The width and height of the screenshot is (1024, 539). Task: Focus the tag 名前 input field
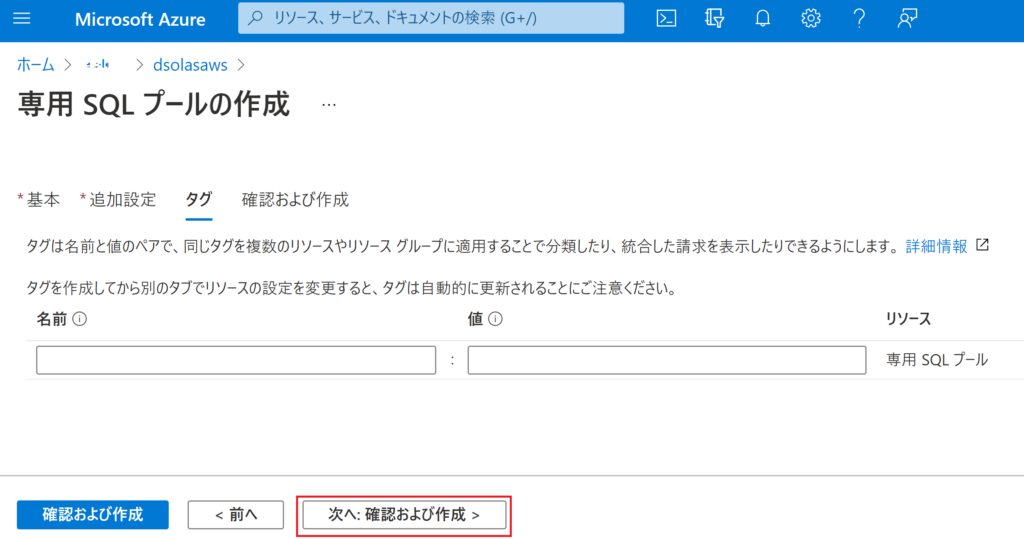pyautogui.click(x=236, y=360)
